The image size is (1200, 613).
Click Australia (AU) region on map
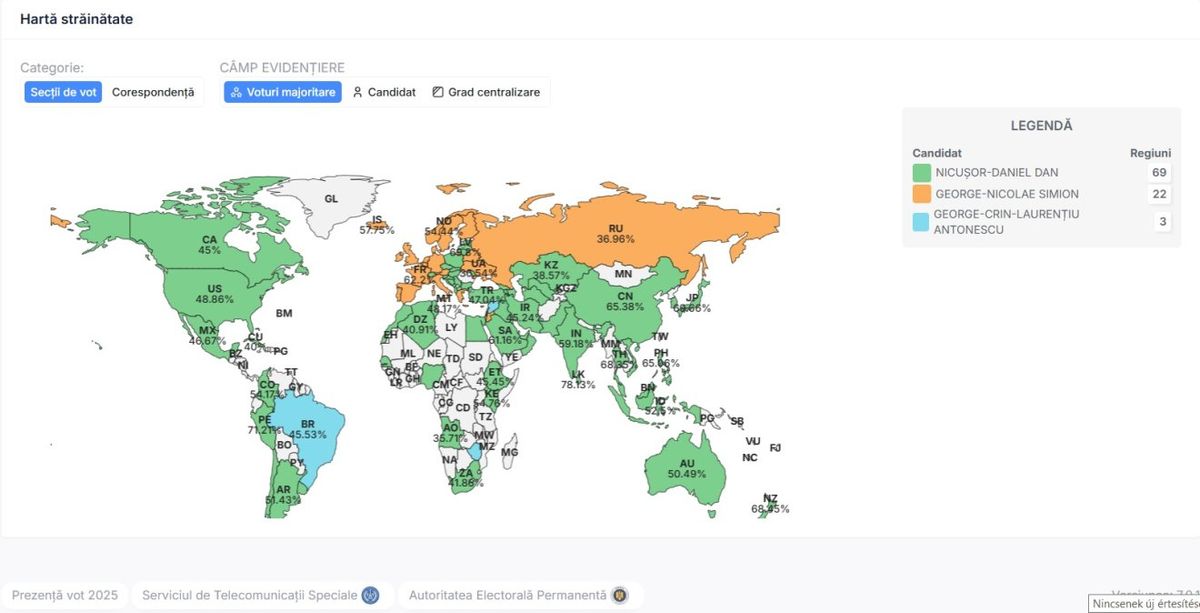[x=686, y=468]
